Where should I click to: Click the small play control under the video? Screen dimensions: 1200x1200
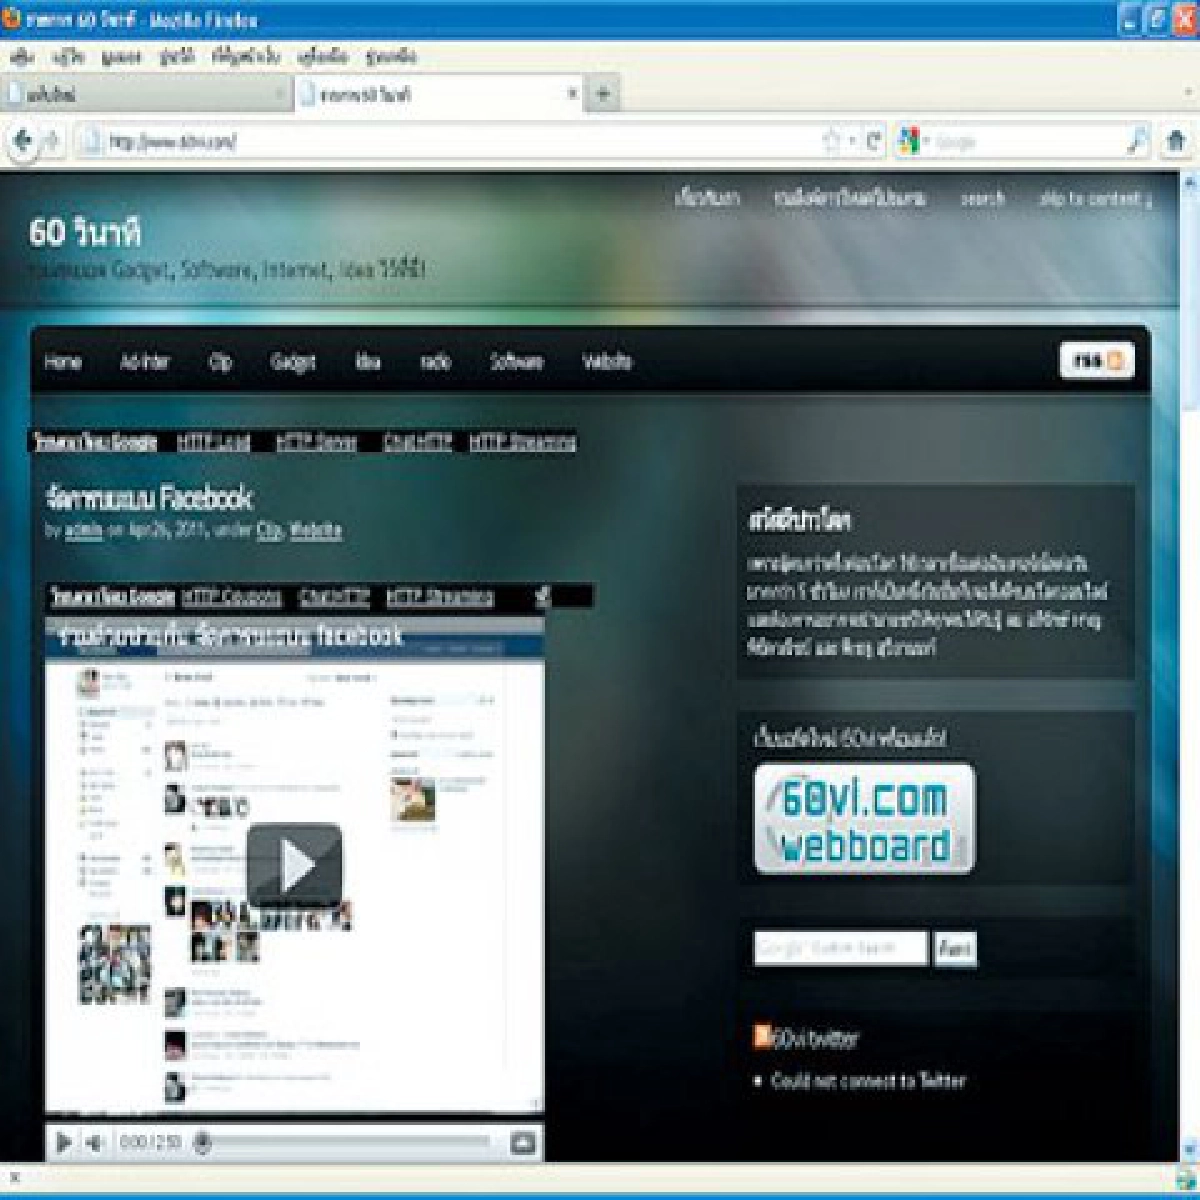(x=63, y=1141)
